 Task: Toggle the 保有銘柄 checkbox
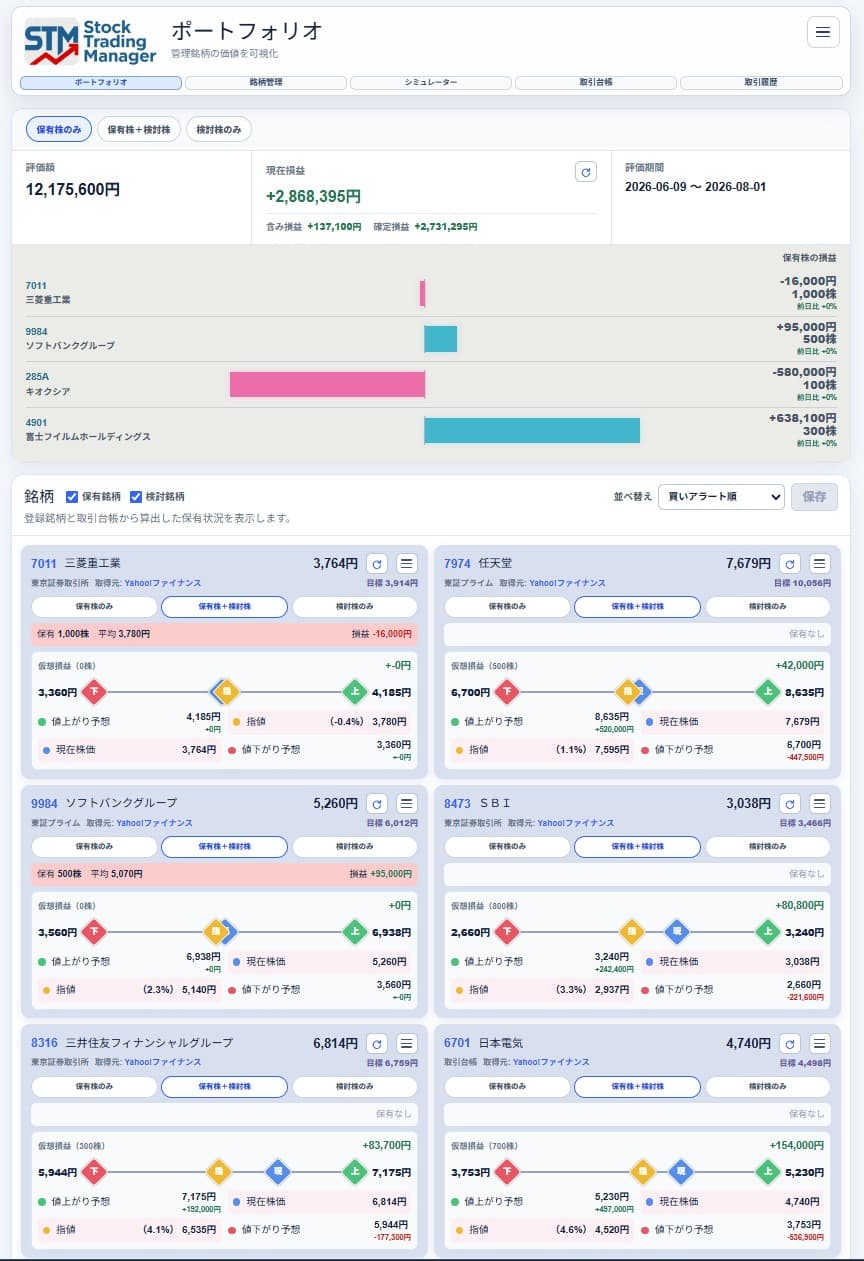point(72,497)
